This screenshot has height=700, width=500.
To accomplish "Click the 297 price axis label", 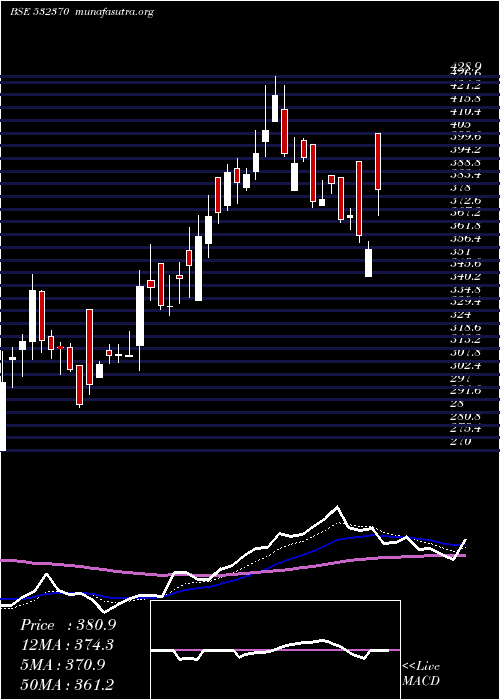I will [x=460, y=378].
